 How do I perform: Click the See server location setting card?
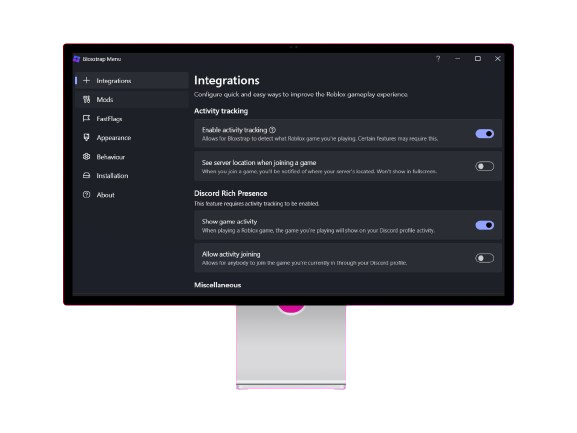(348, 166)
